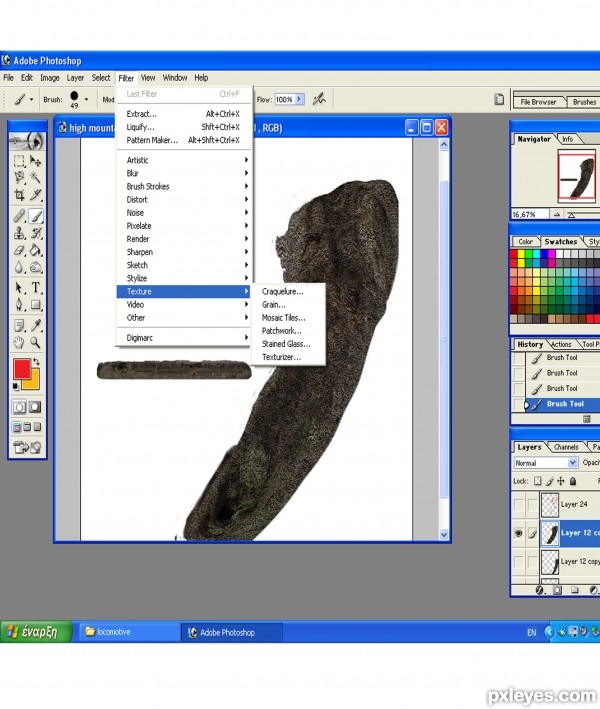Select the Slice tool

35,194
